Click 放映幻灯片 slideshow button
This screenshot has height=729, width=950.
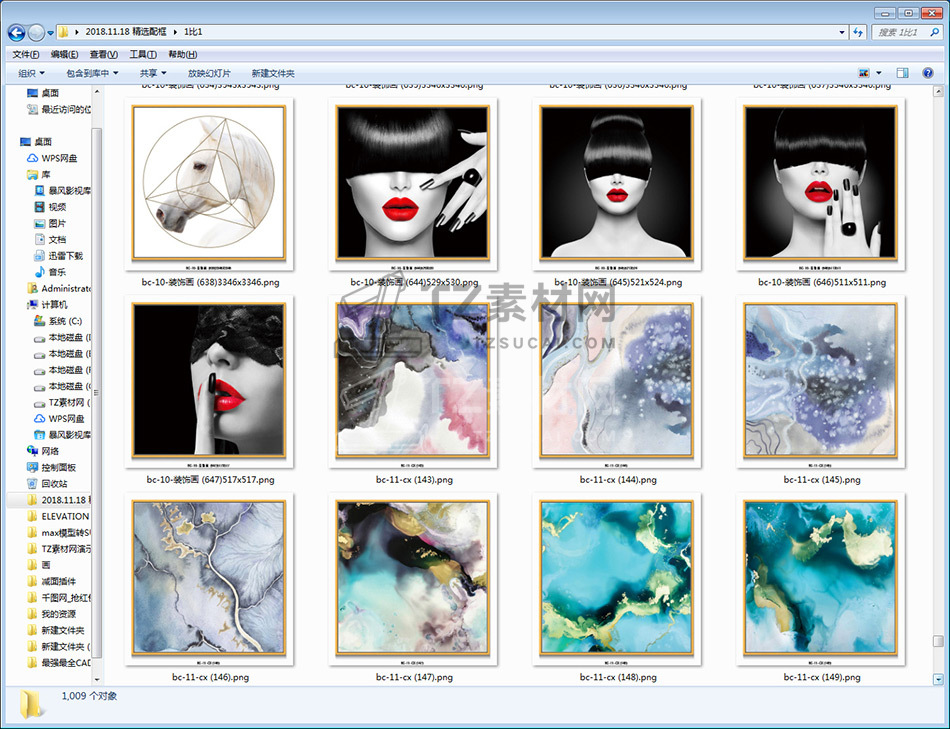(209, 73)
